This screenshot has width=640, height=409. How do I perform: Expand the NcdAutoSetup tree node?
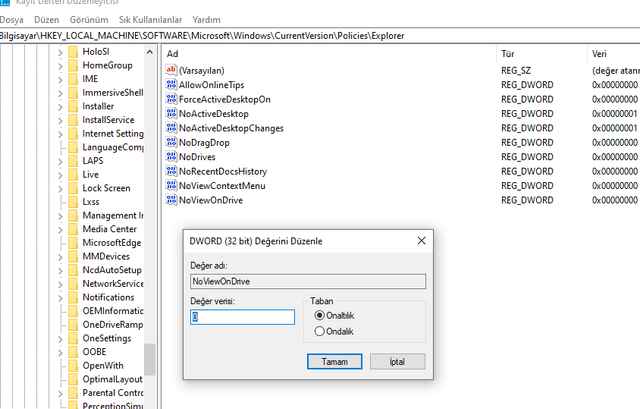(60, 271)
